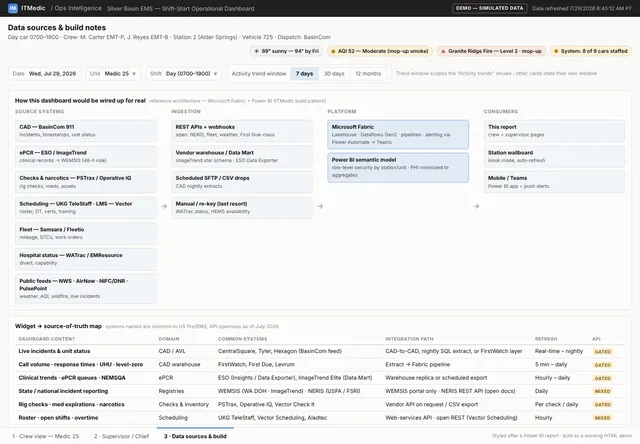This screenshot has height=444, width=640.
Task: Click the DASHBOARD CONTENT column header
Action: (x=47, y=339)
